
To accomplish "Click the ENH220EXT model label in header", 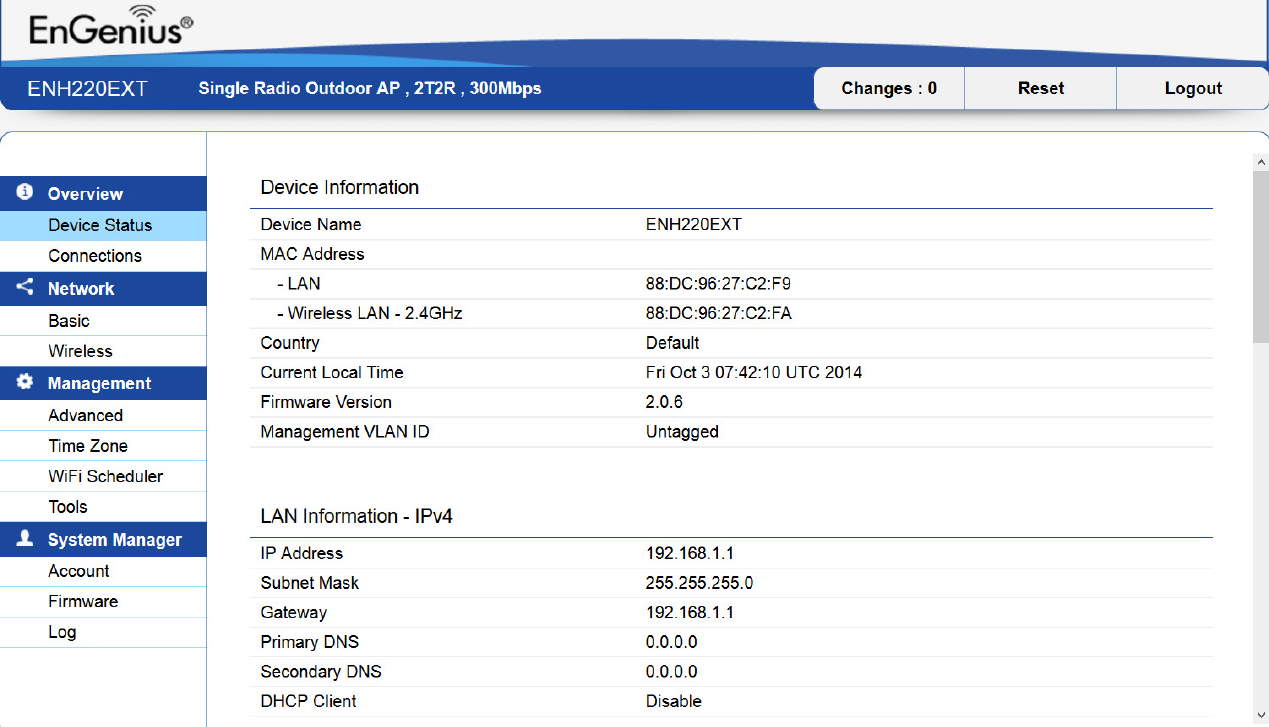I will (x=87, y=89).
